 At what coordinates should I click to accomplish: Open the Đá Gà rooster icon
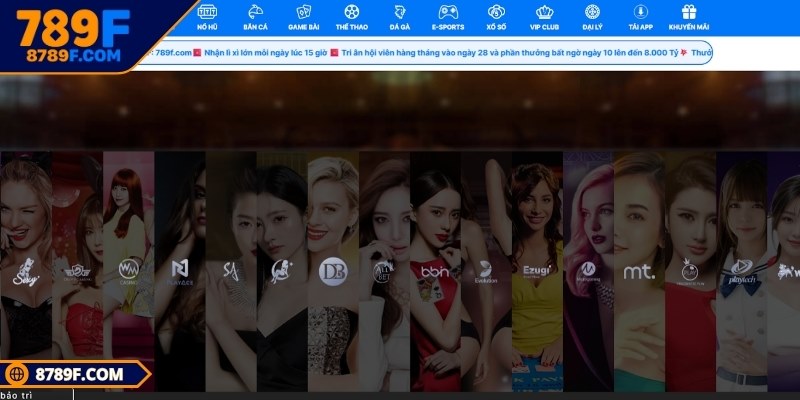[400, 11]
